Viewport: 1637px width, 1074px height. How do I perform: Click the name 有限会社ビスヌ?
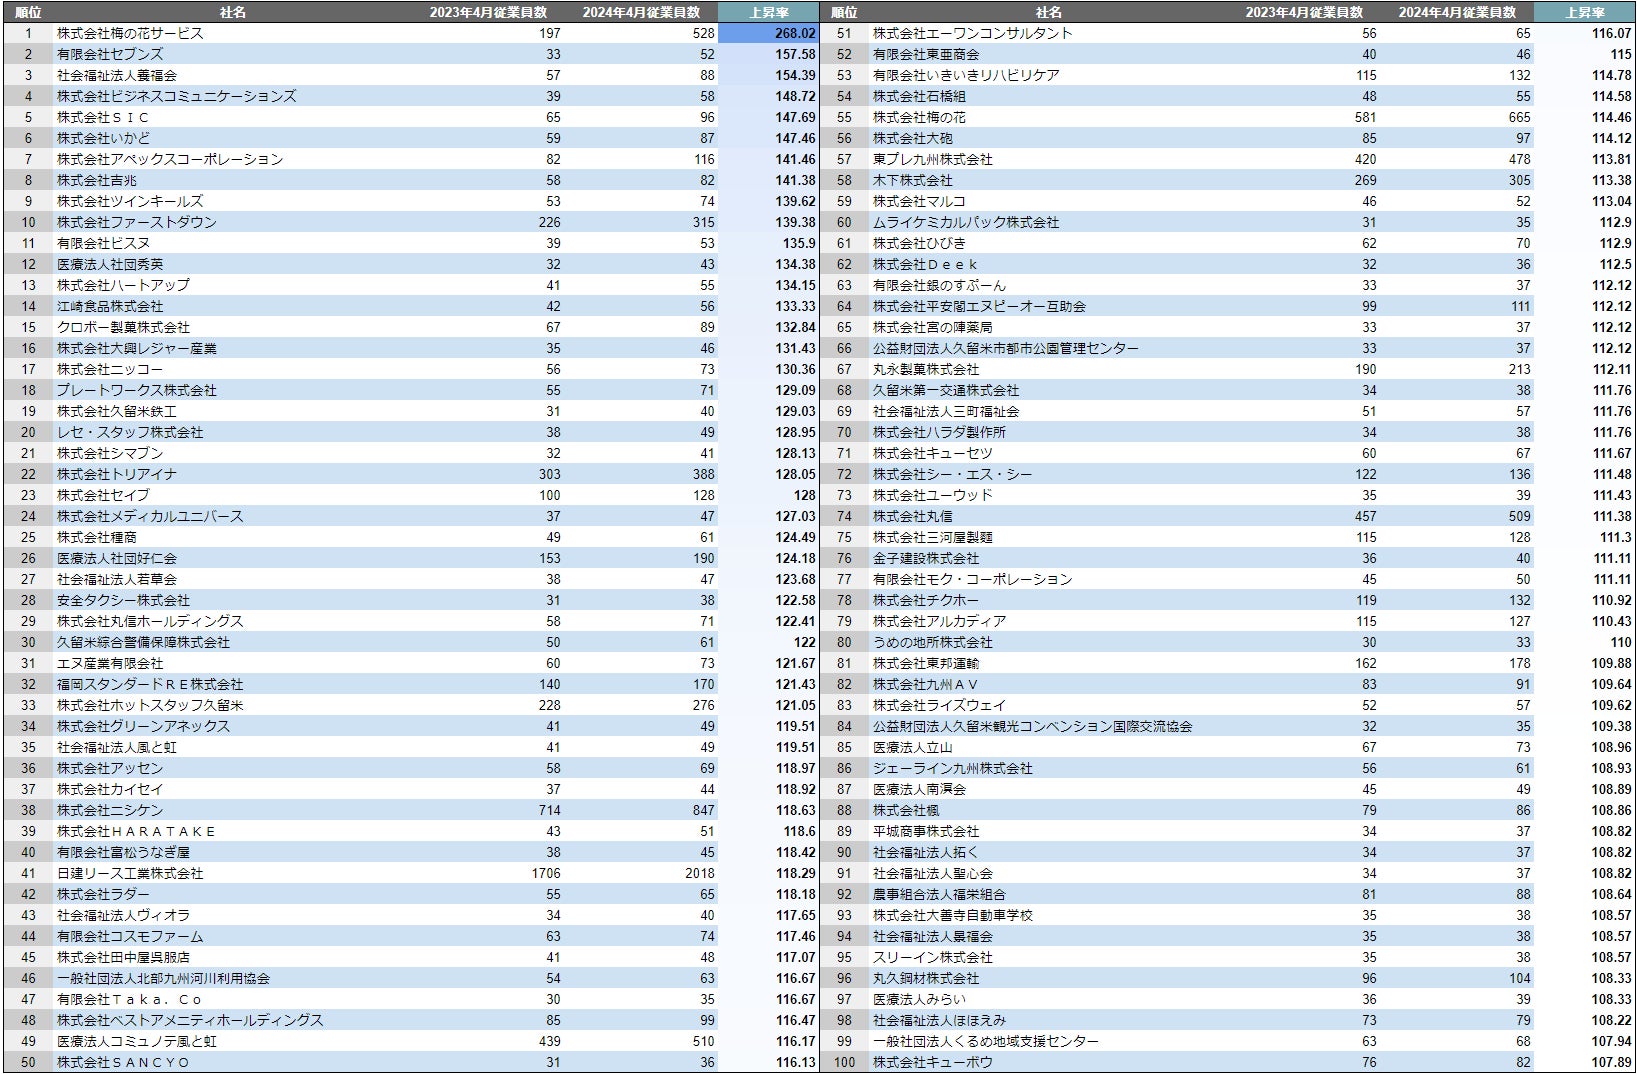[103, 243]
